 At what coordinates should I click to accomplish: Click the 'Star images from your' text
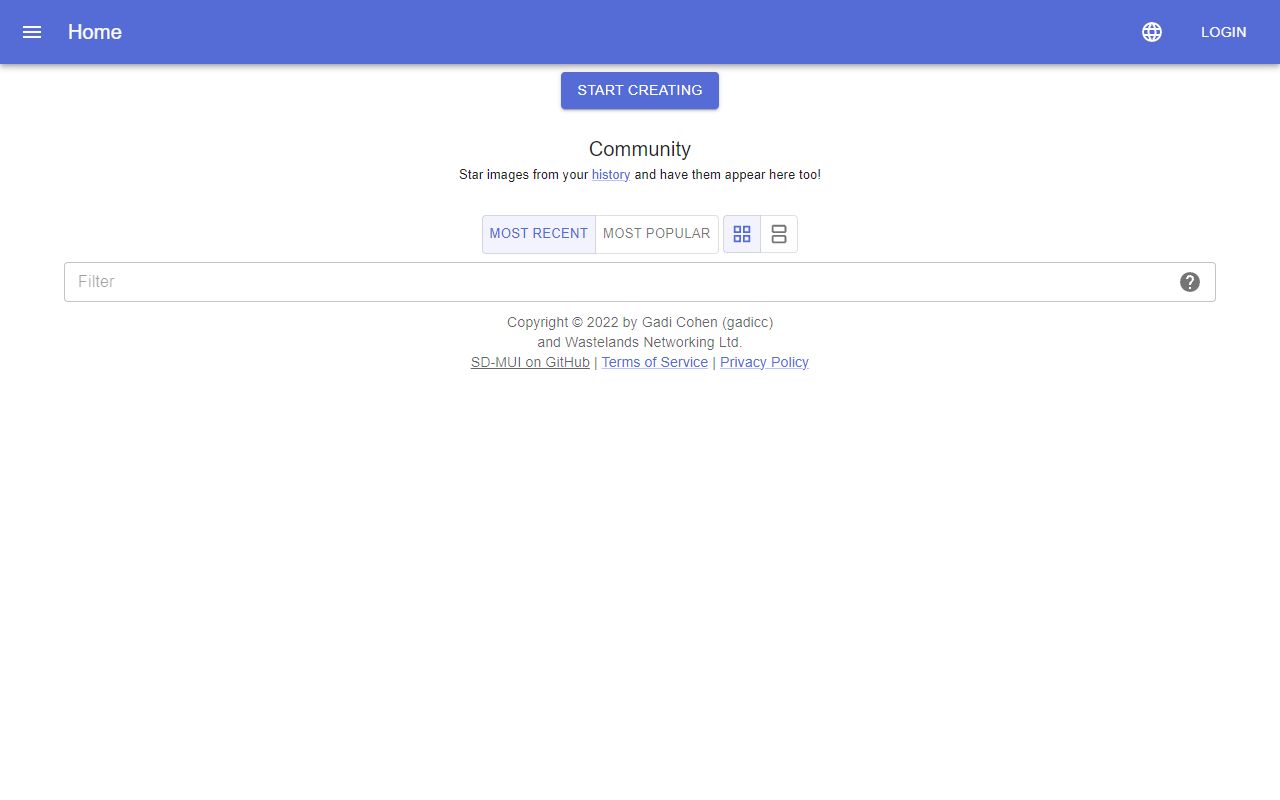coord(523,175)
